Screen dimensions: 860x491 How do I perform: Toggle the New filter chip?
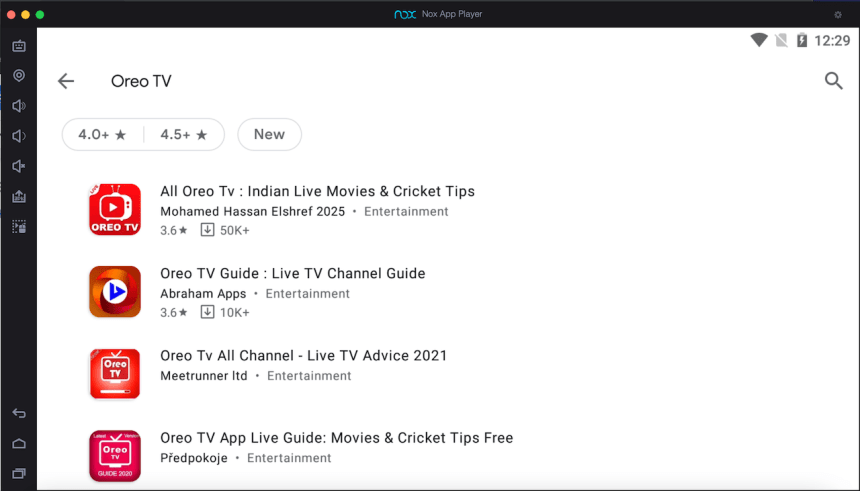coord(269,134)
